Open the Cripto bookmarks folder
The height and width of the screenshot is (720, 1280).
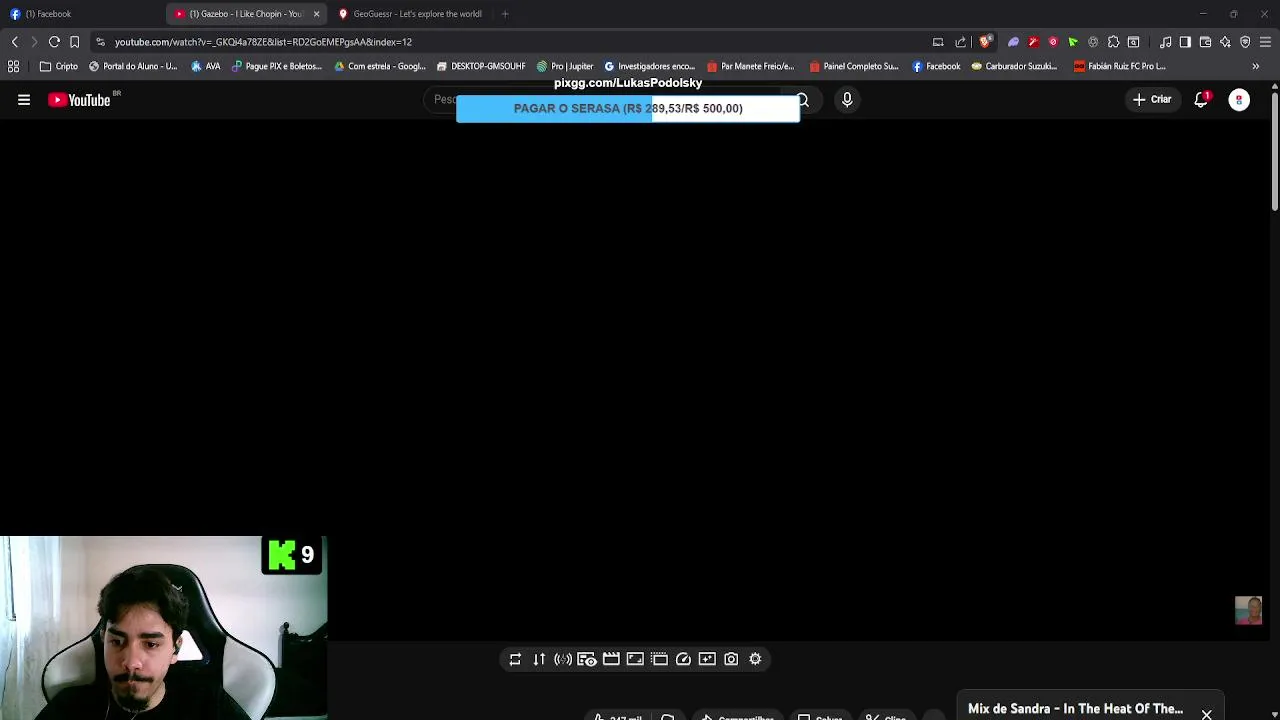tap(58, 66)
